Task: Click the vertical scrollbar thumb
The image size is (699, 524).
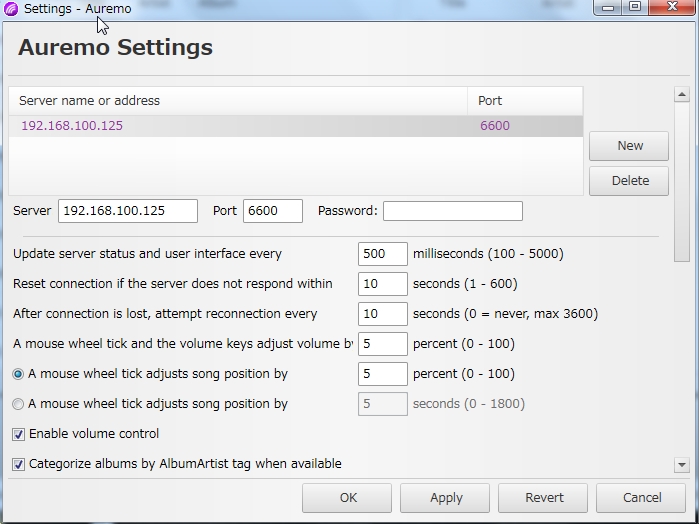Action: click(682, 182)
